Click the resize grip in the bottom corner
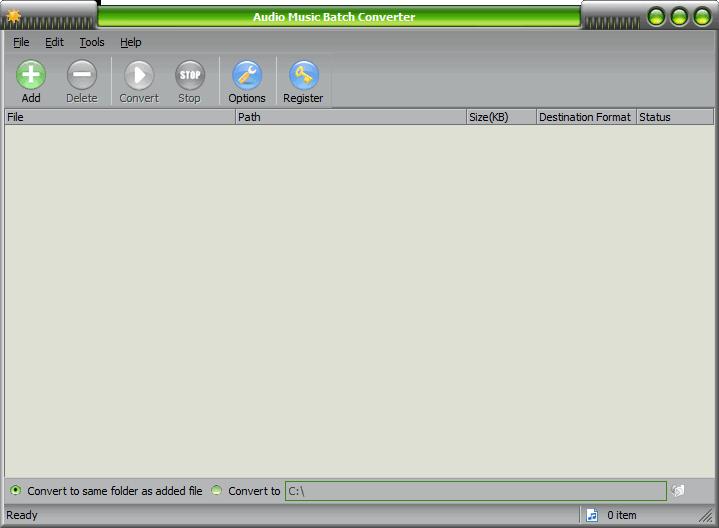The height and width of the screenshot is (528, 719). tap(706, 516)
